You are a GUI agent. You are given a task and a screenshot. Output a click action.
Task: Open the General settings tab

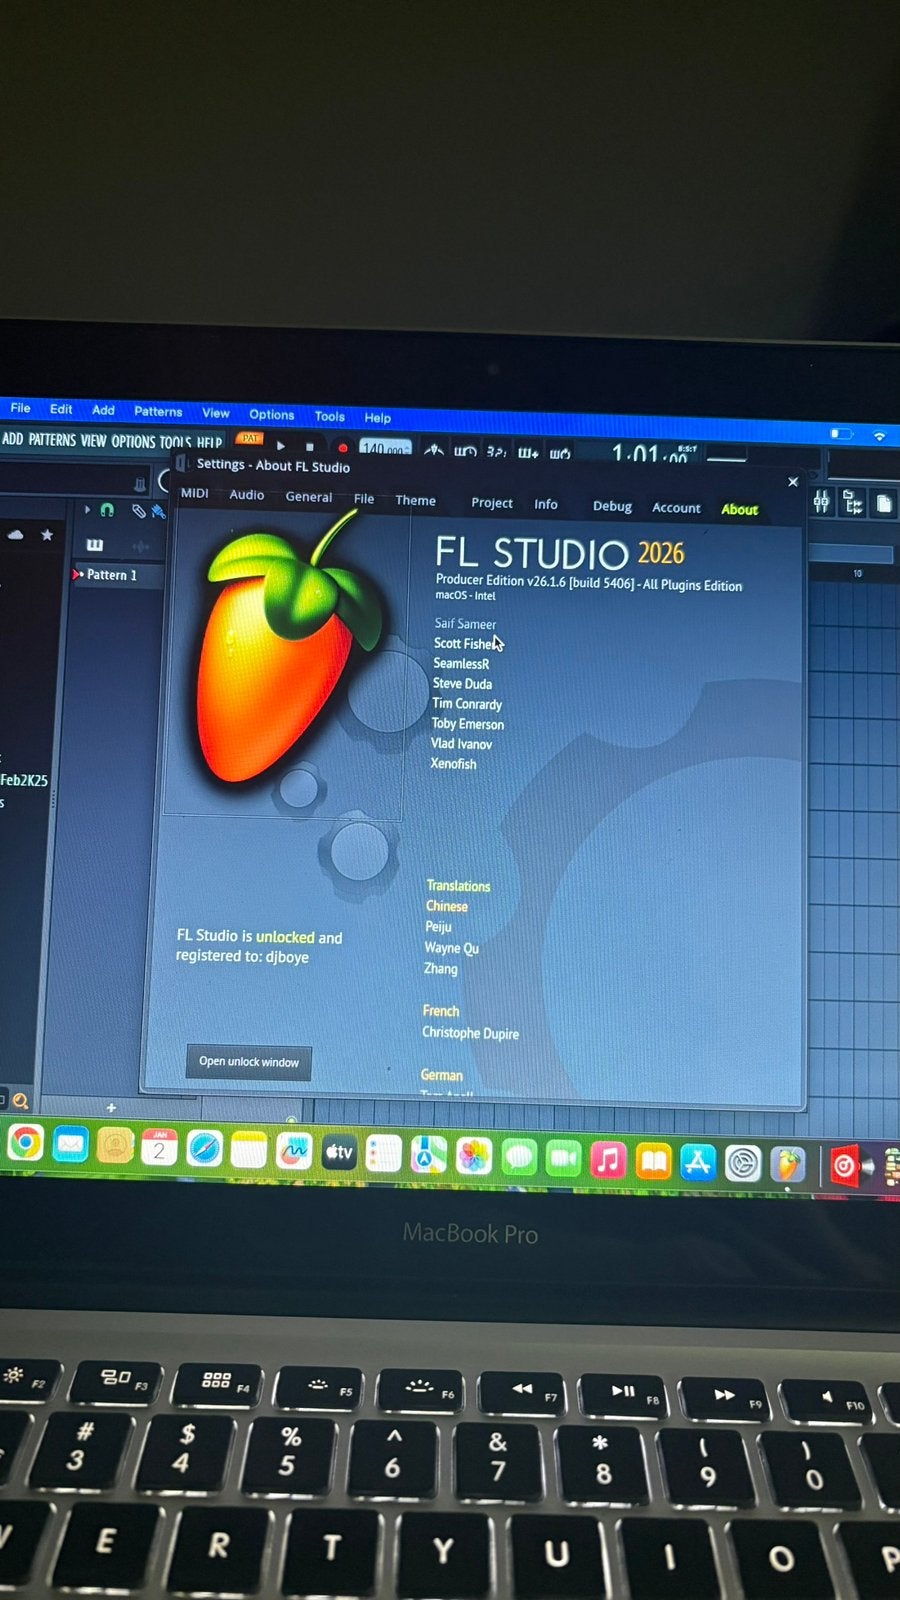pos(309,497)
